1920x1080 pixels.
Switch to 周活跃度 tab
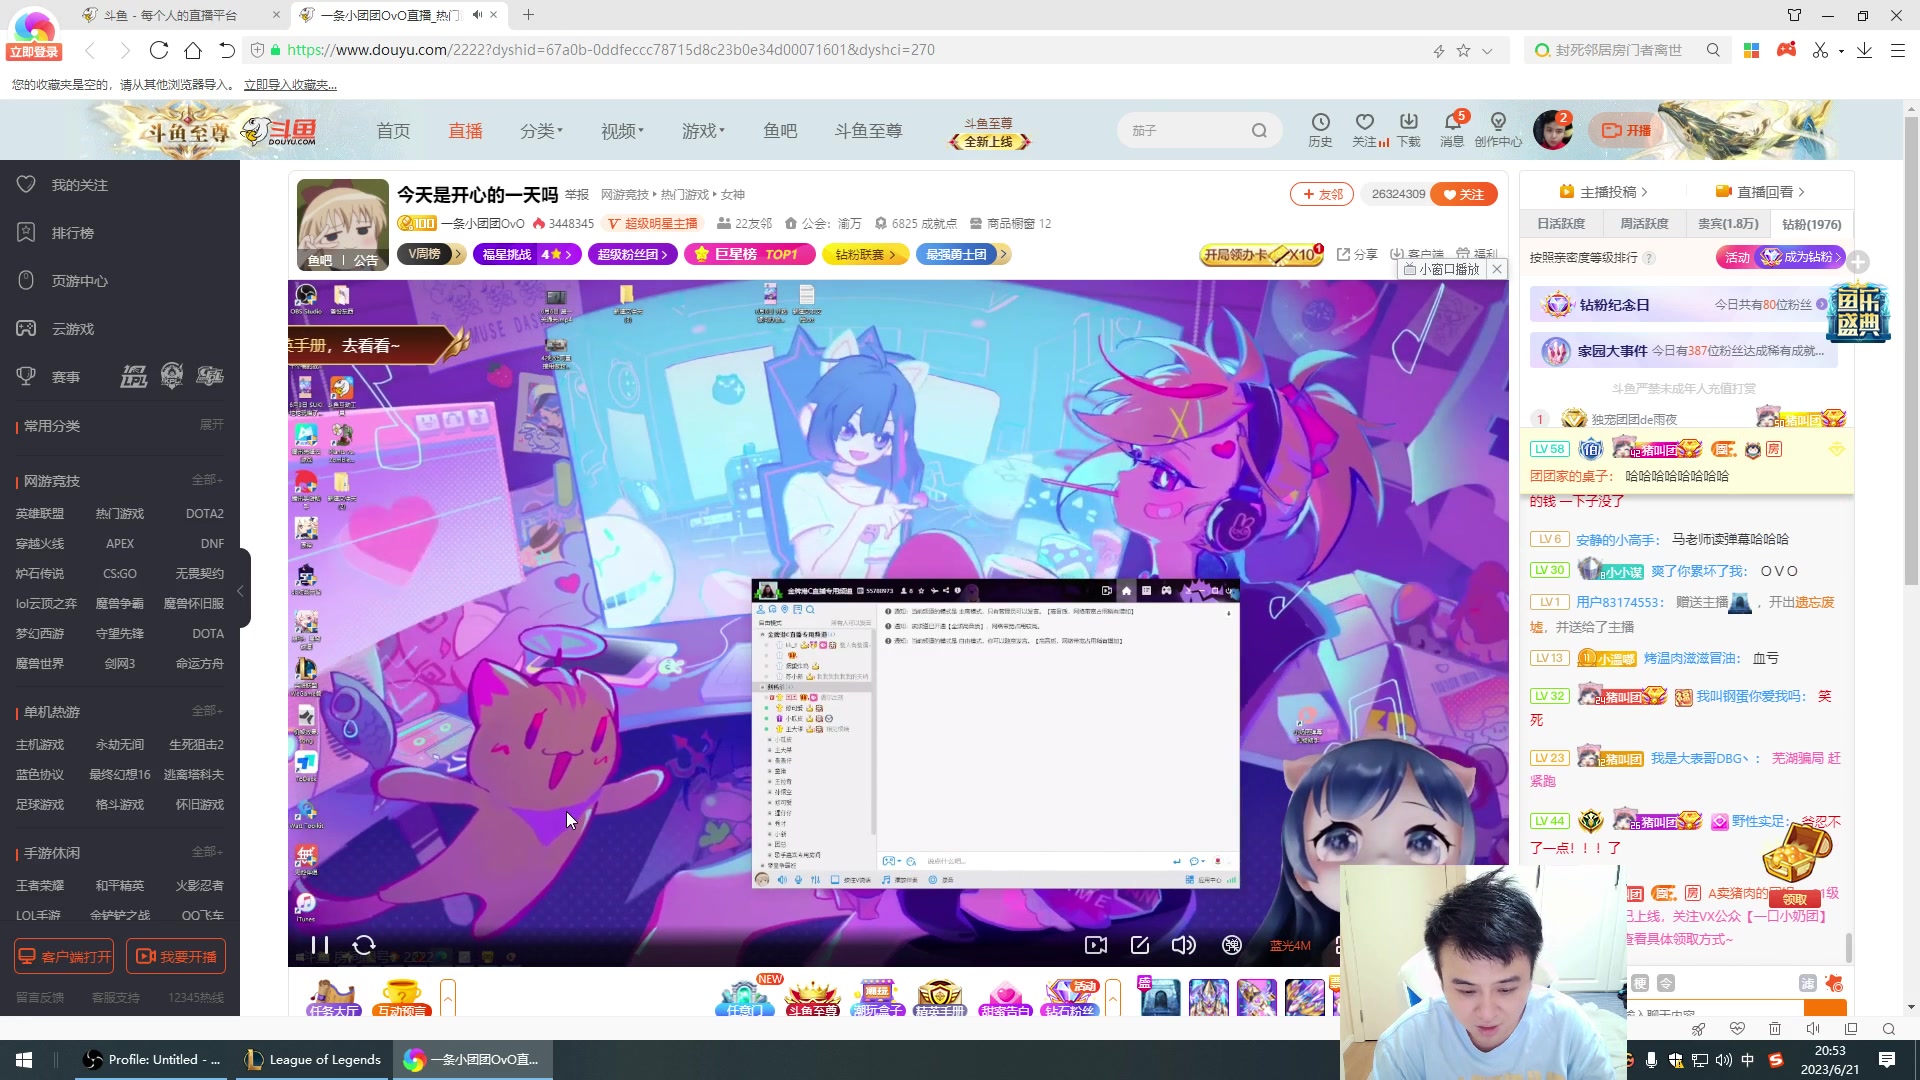point(1644,224)
